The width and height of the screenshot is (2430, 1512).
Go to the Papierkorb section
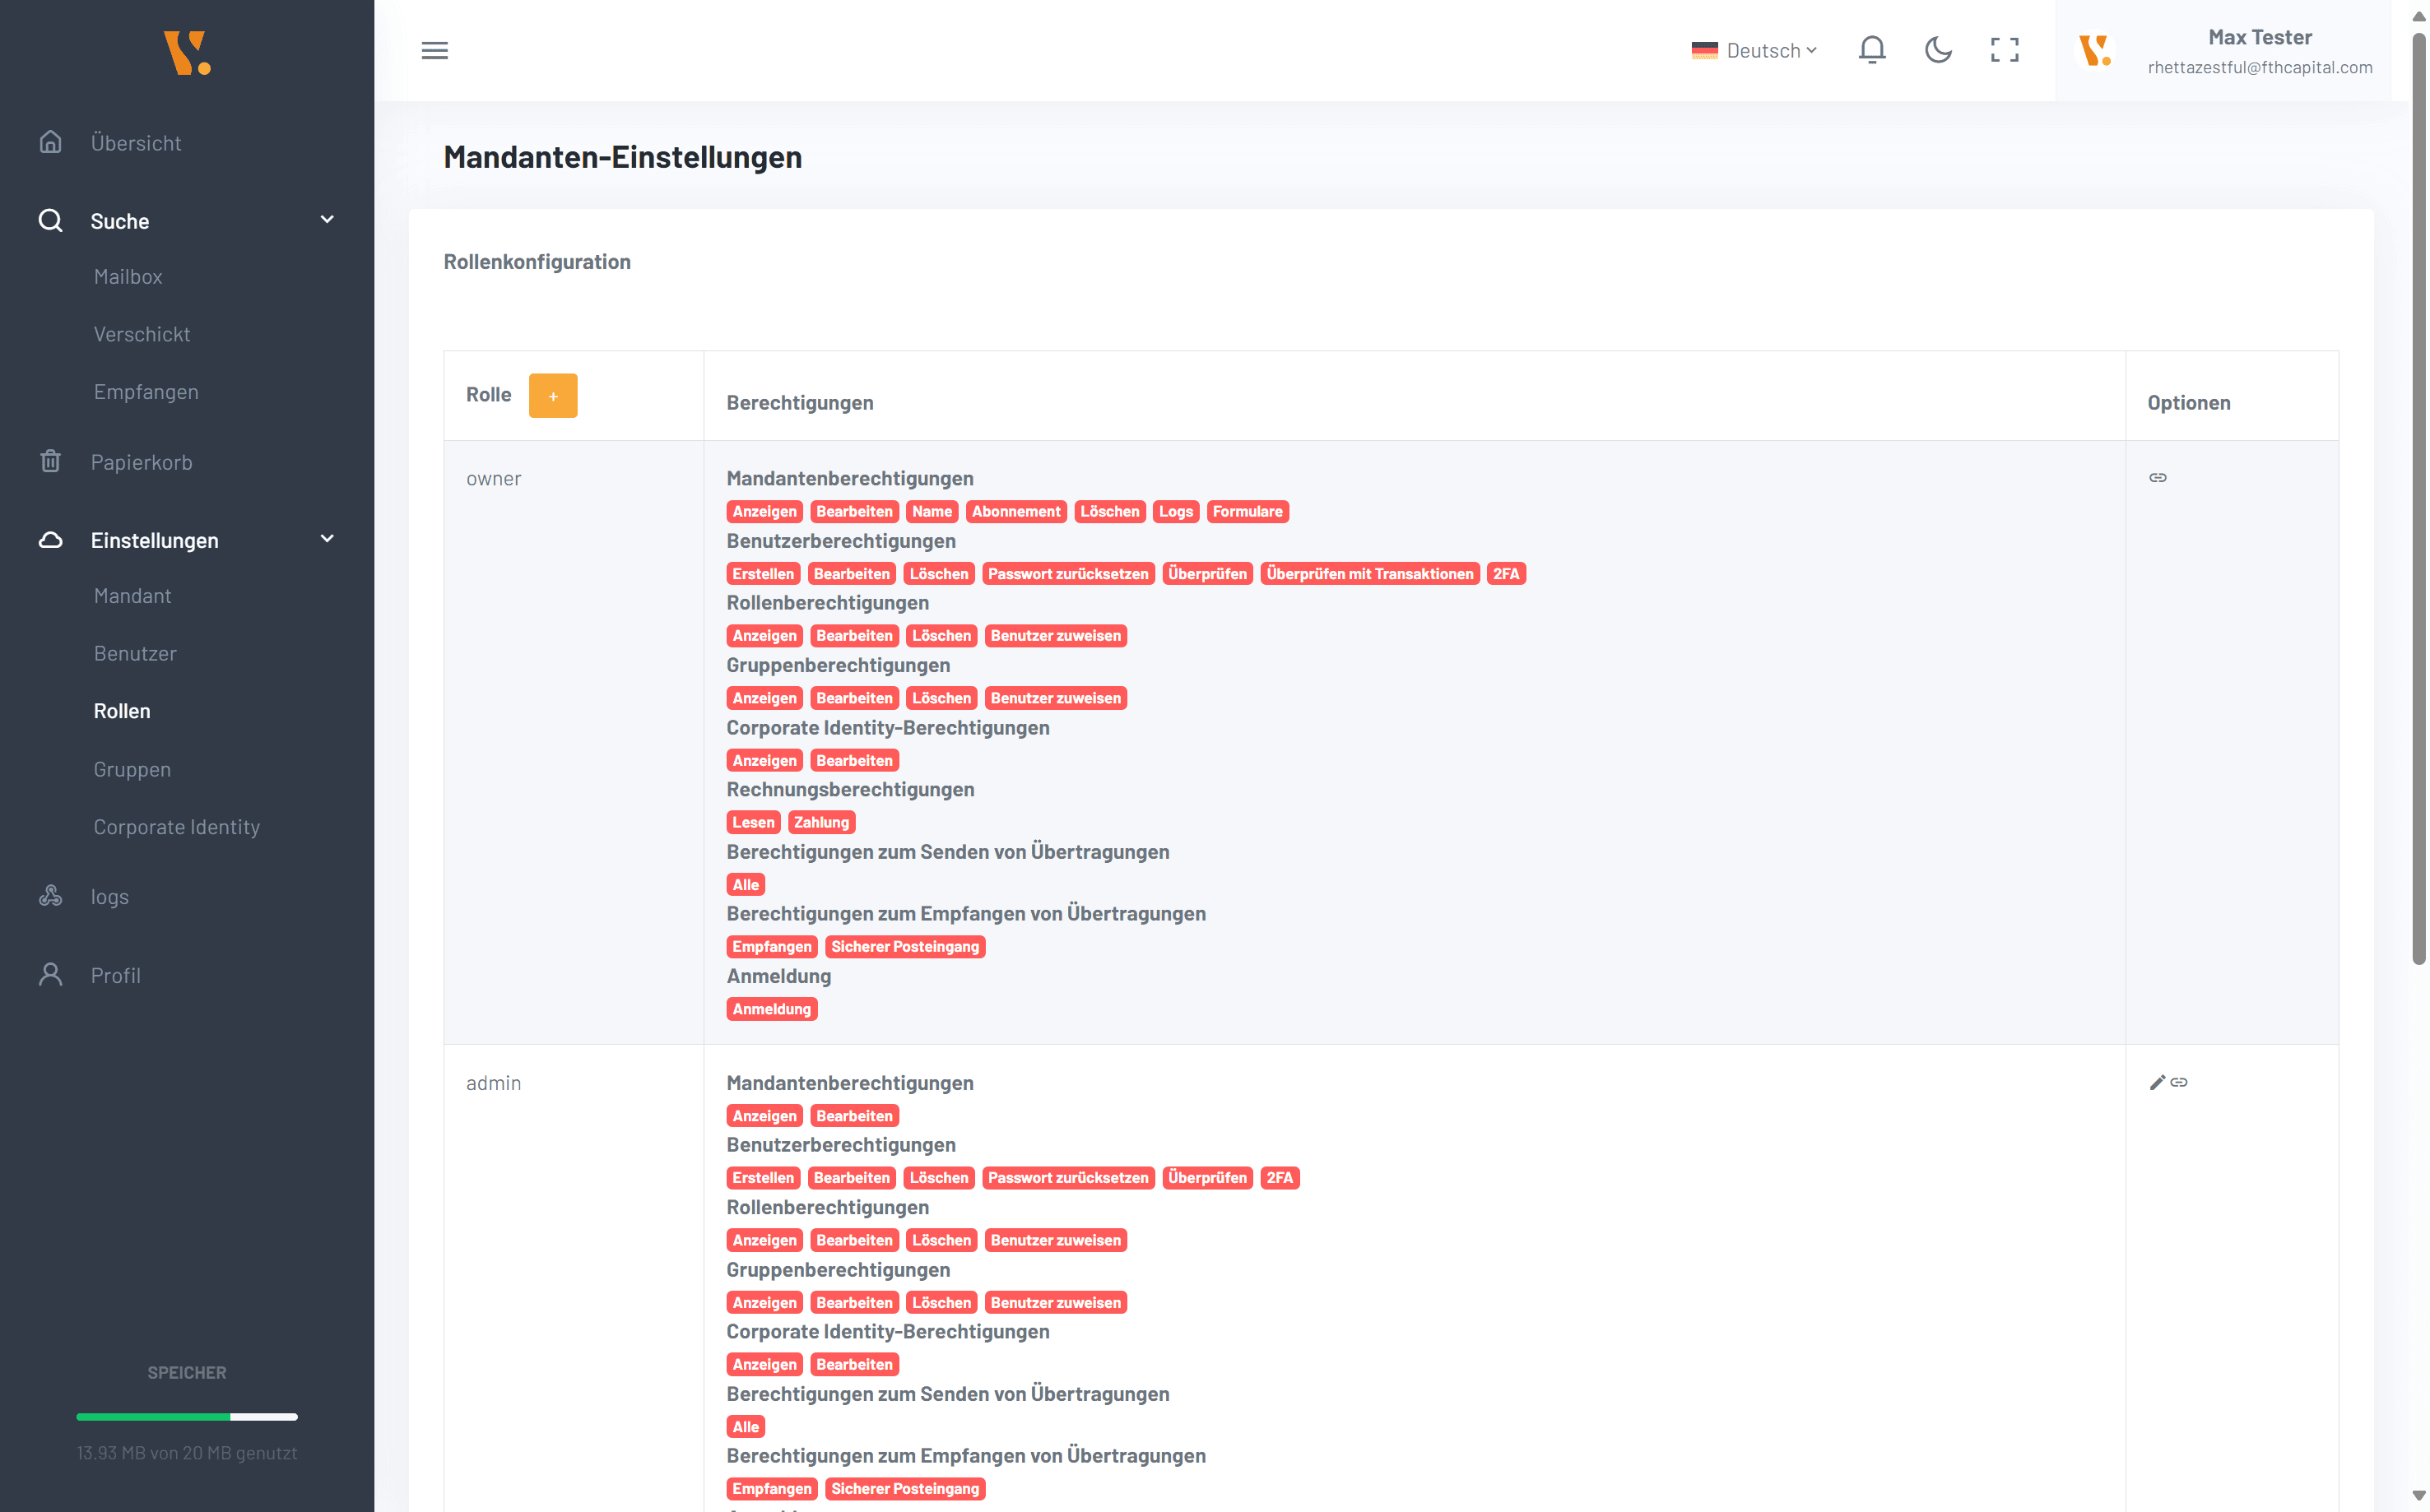(x=141, y=462)
